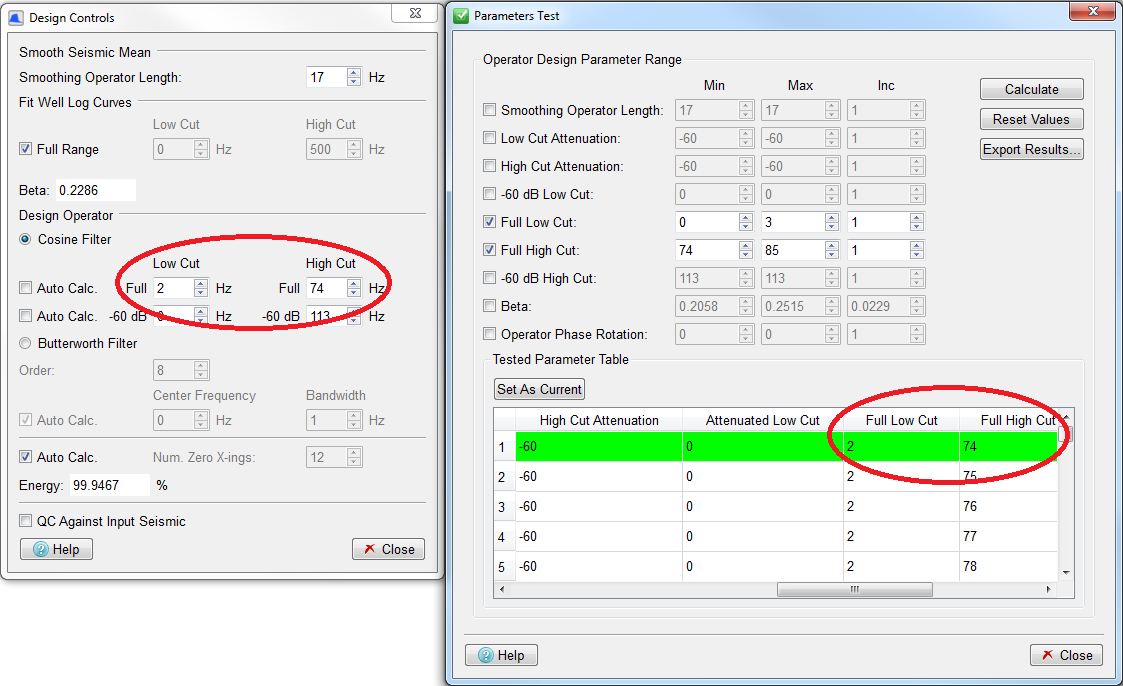
Task: Click the Beta value field in Design Controls
Action: [95, 190]
